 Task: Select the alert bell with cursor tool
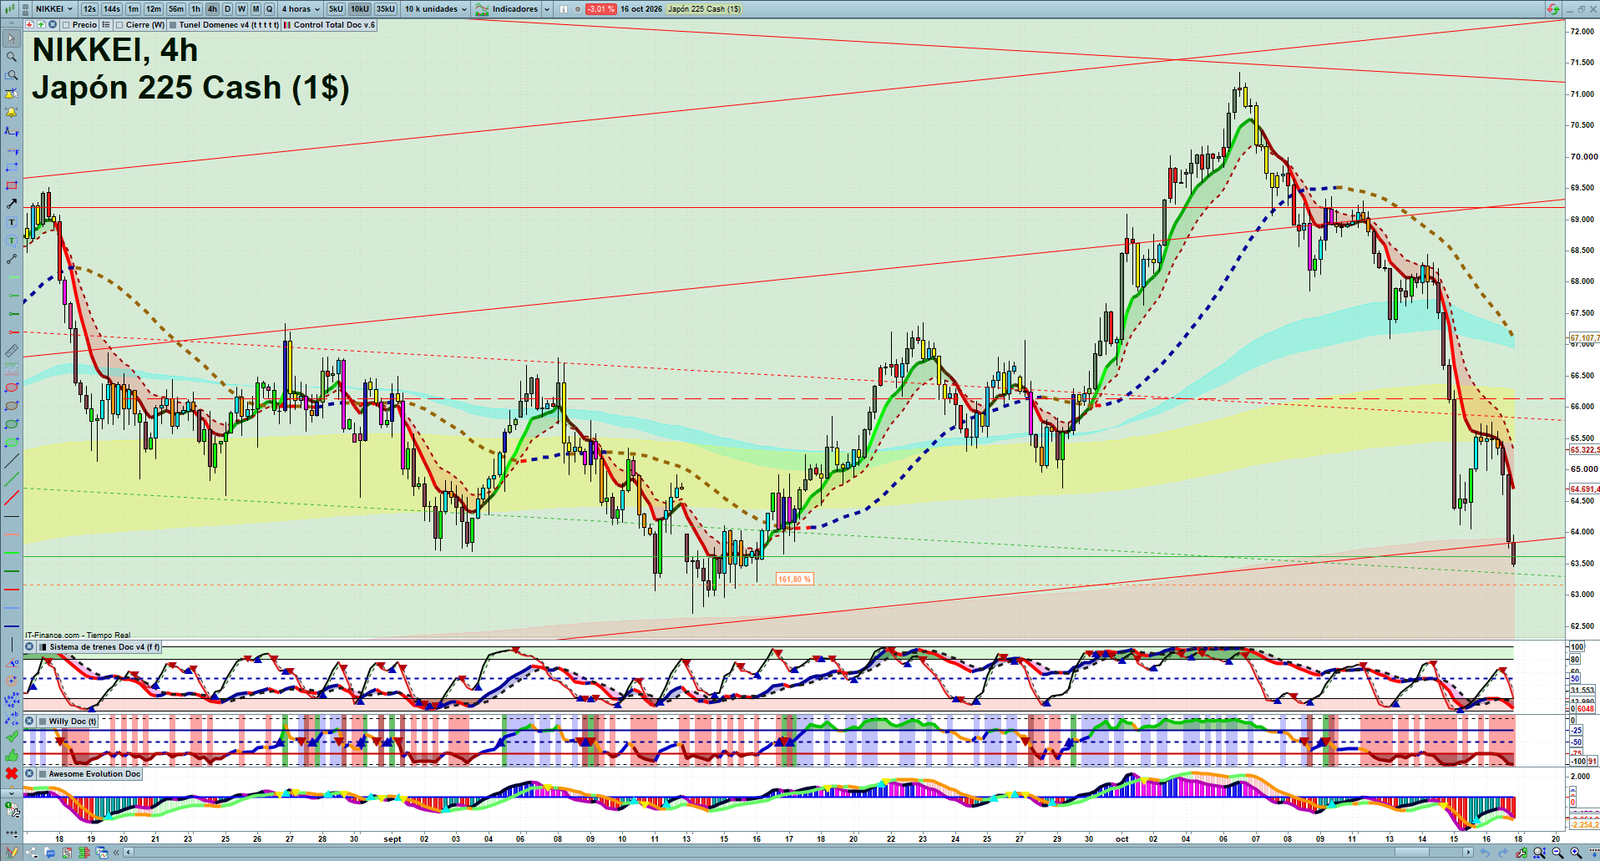click(11, 93)
